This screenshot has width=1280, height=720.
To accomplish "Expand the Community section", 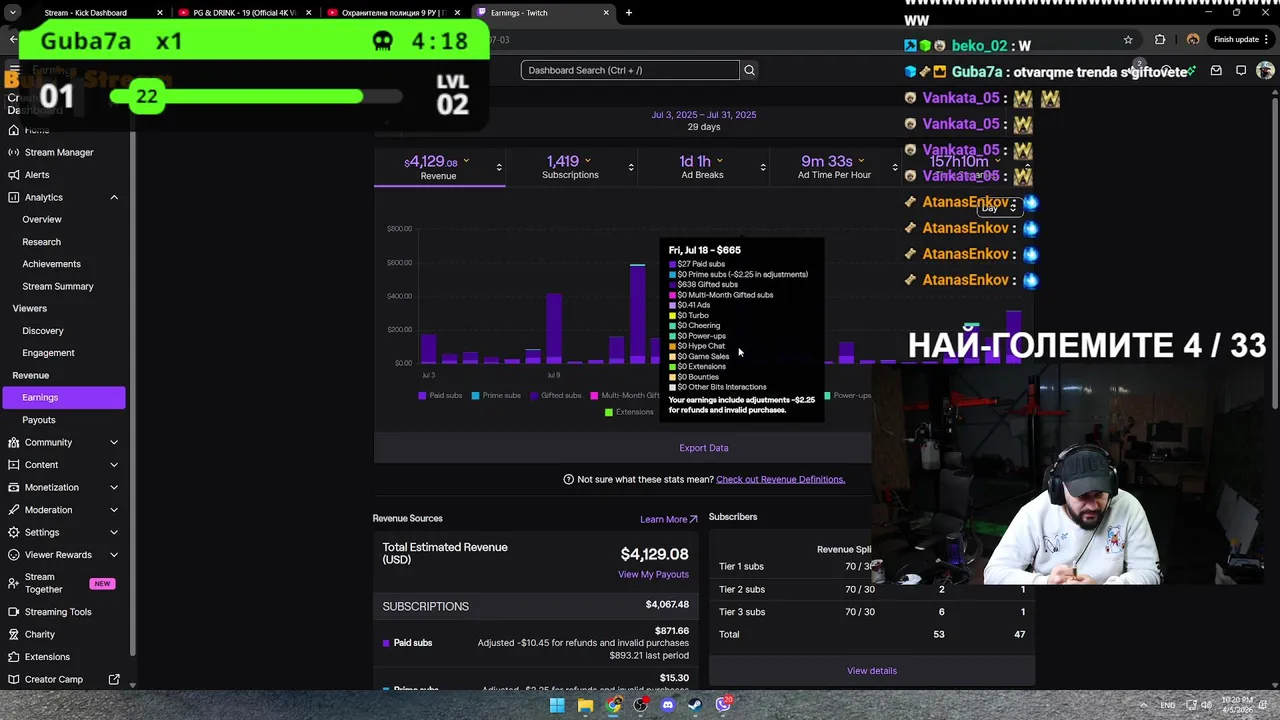I will 114,442.
